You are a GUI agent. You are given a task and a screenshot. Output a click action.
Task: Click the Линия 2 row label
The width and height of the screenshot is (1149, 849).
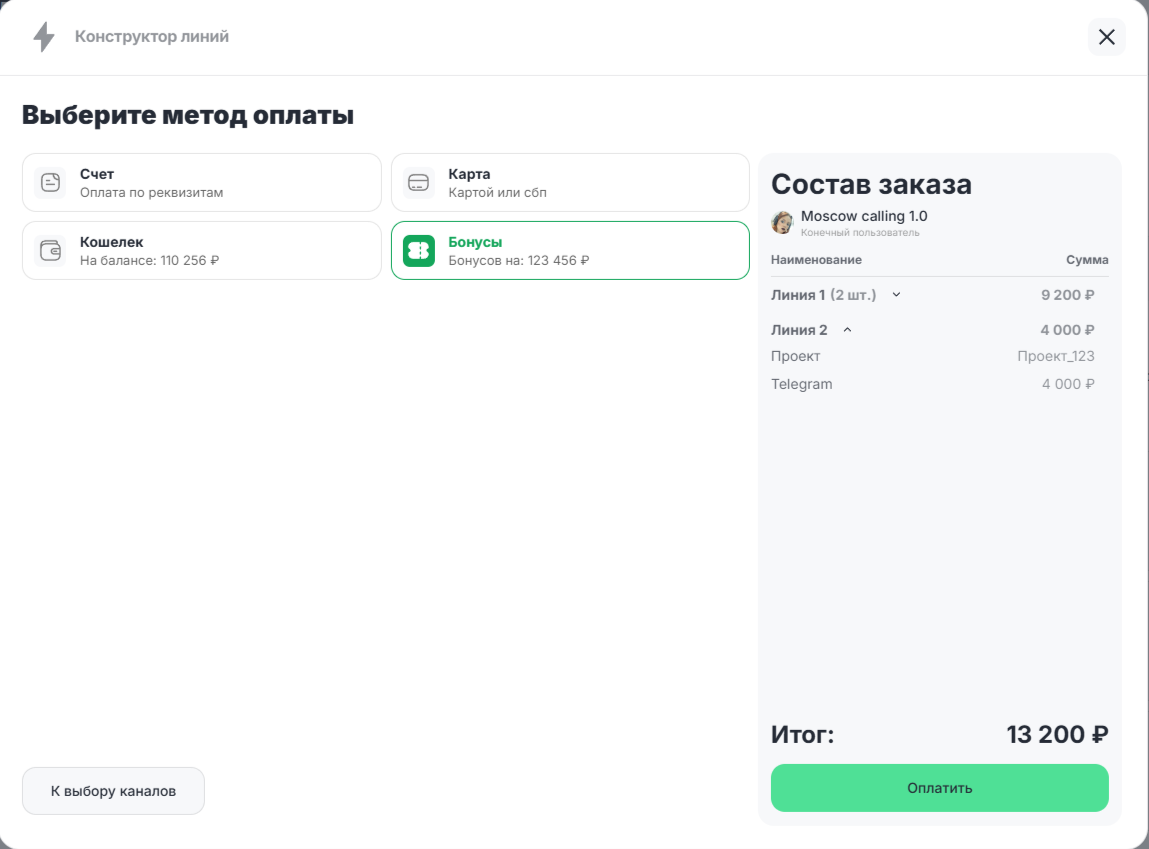(x=799, y=330)
